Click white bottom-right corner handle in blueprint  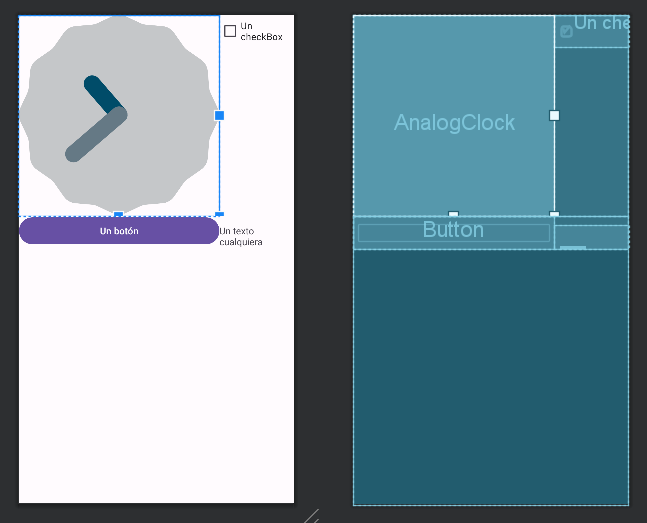pos(554,214)
